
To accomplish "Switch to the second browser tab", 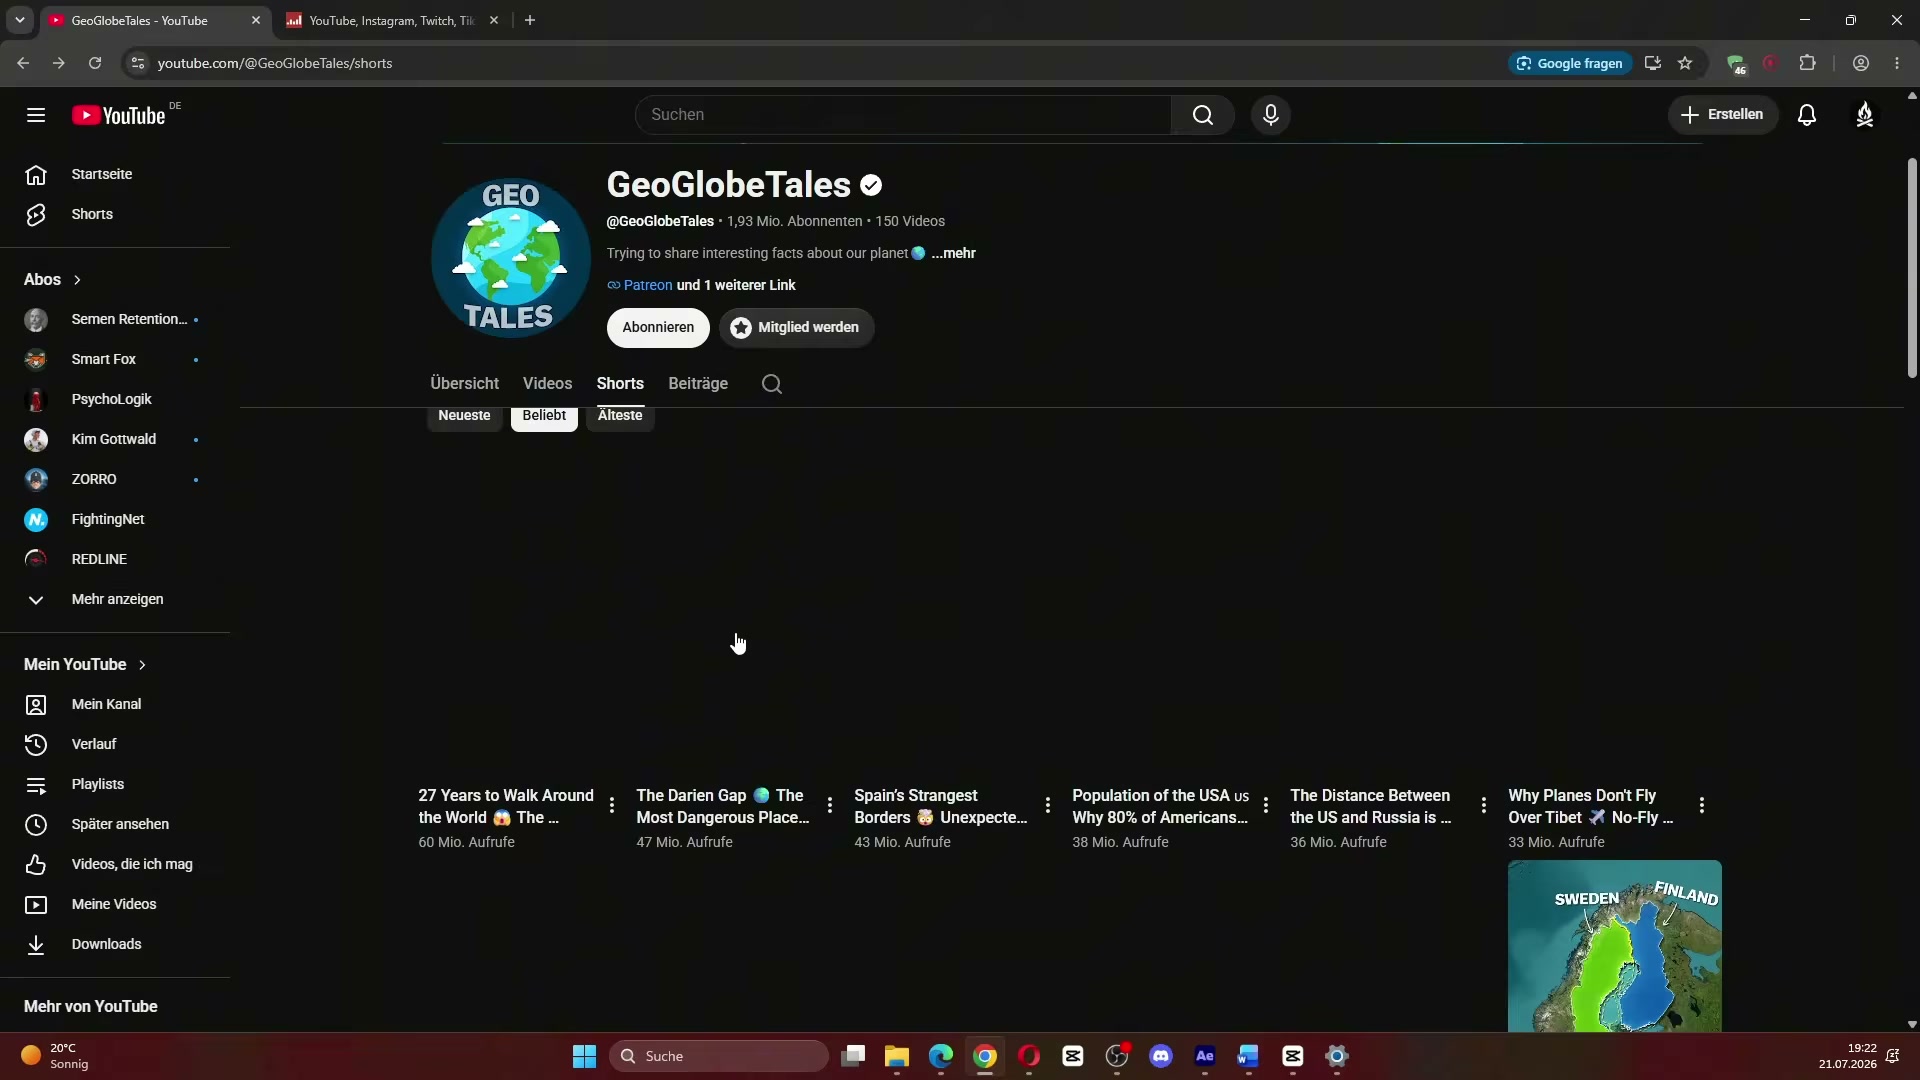I will (x=392, y=20).
